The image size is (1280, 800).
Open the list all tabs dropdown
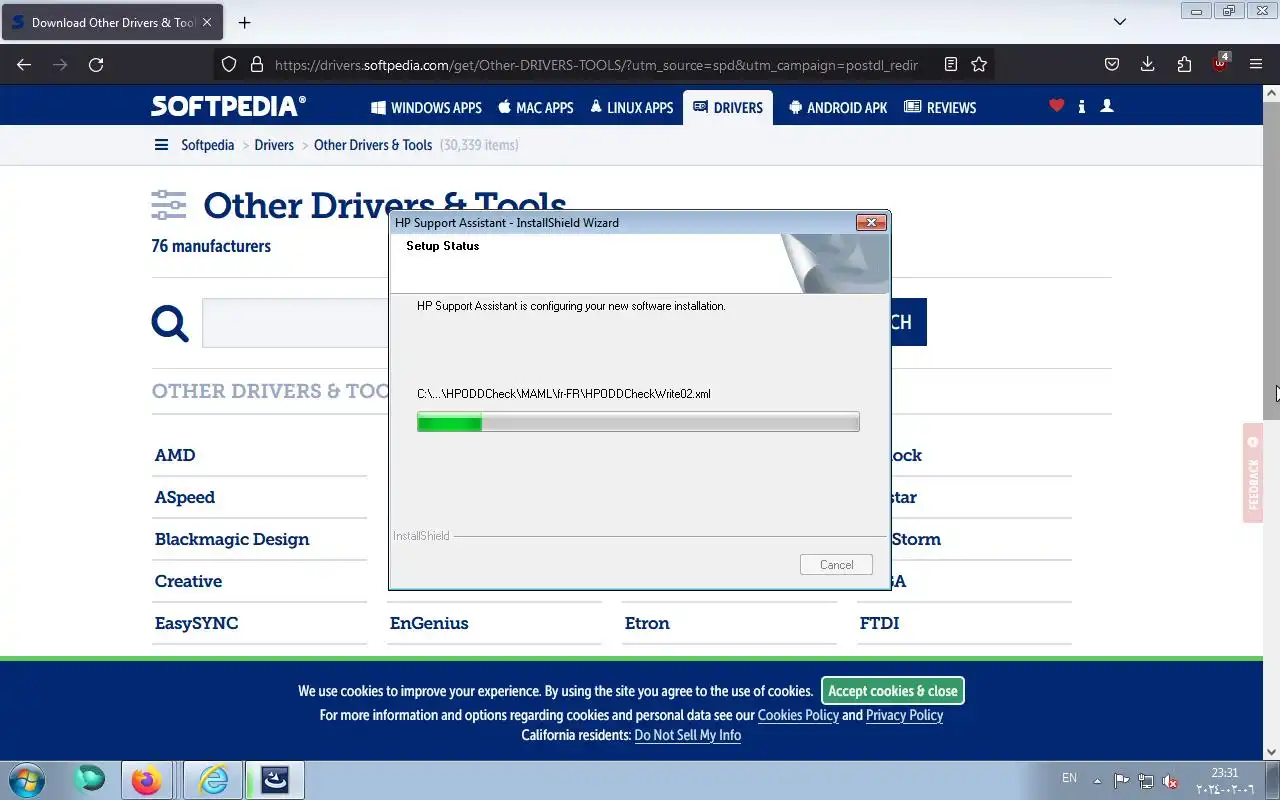pos(1120,22)
